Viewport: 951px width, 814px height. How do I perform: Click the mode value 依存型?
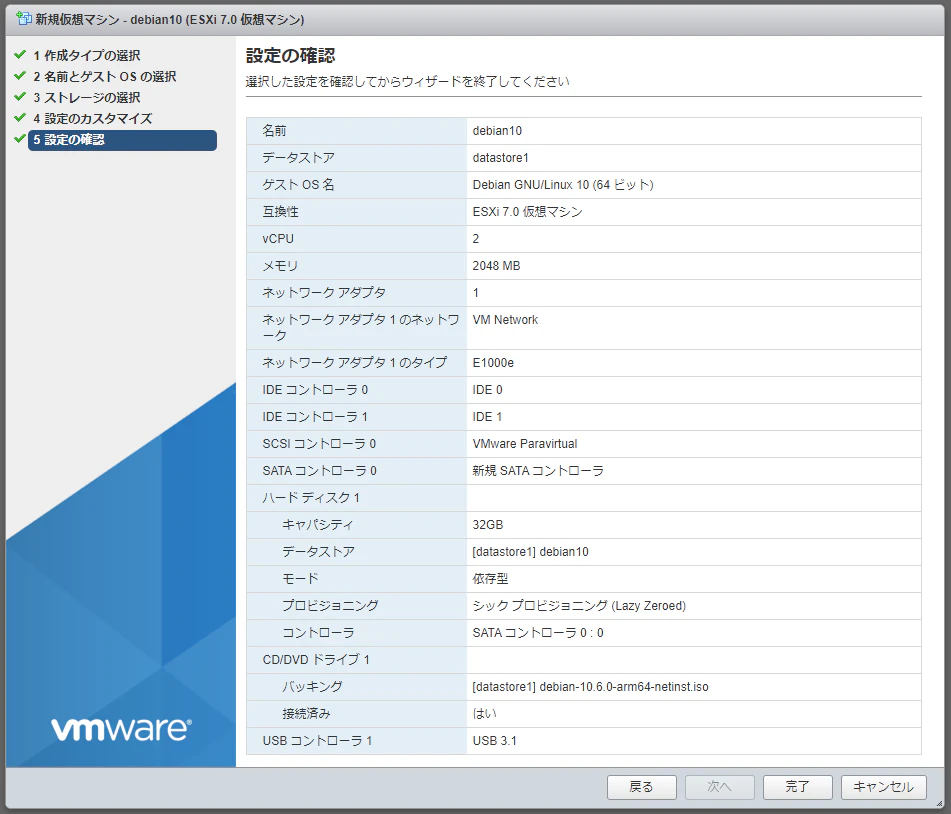click(x=490, y=579)
